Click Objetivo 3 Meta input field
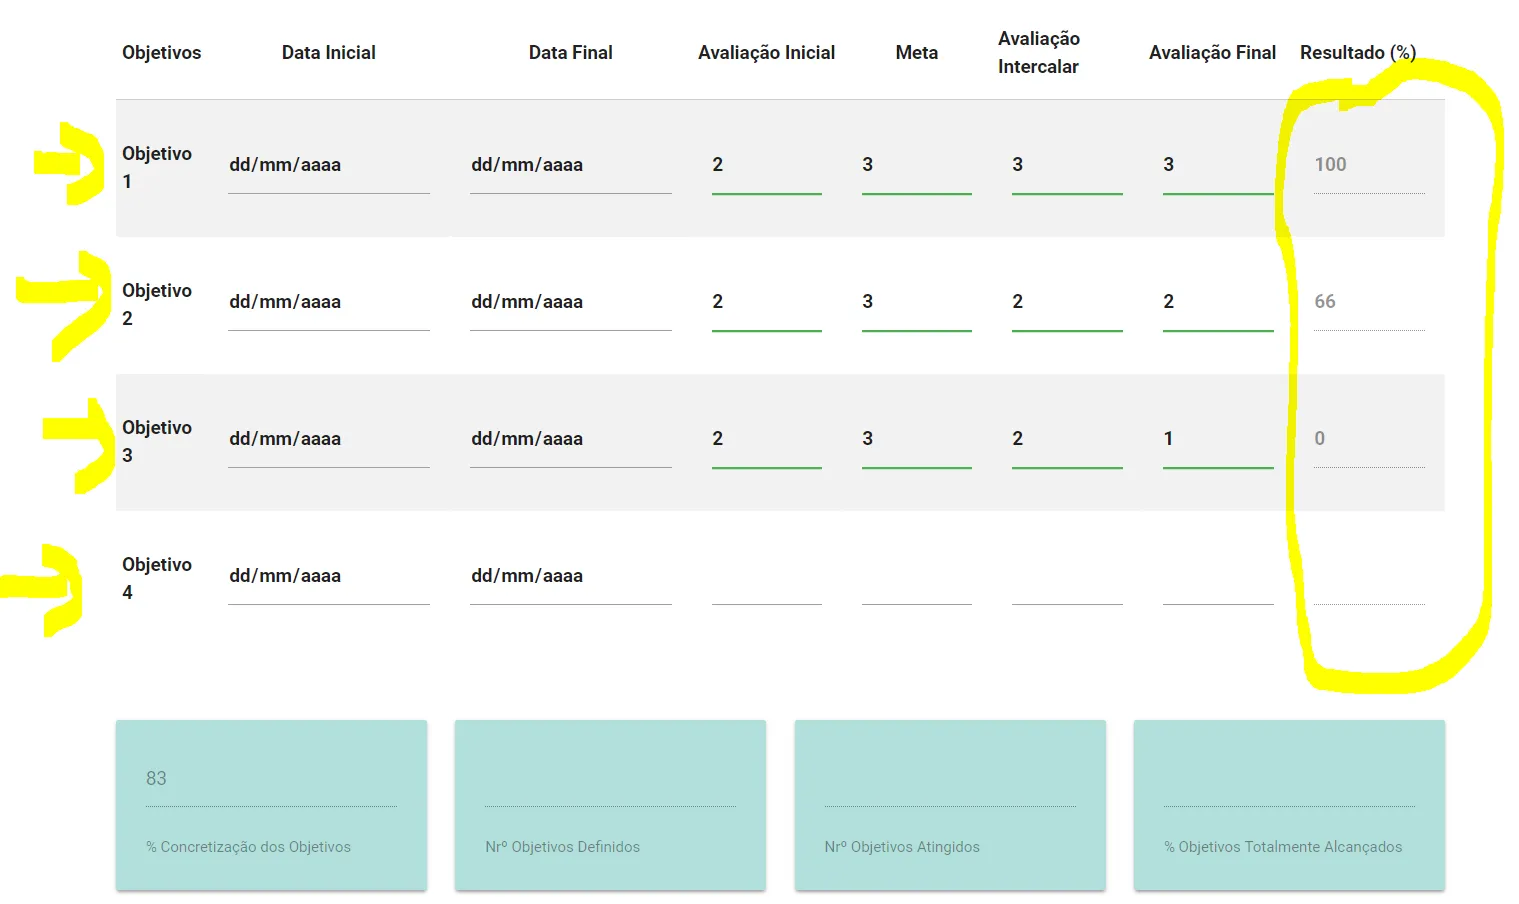The width and height of the screenshot is (1519, 904). click(916, 439)
